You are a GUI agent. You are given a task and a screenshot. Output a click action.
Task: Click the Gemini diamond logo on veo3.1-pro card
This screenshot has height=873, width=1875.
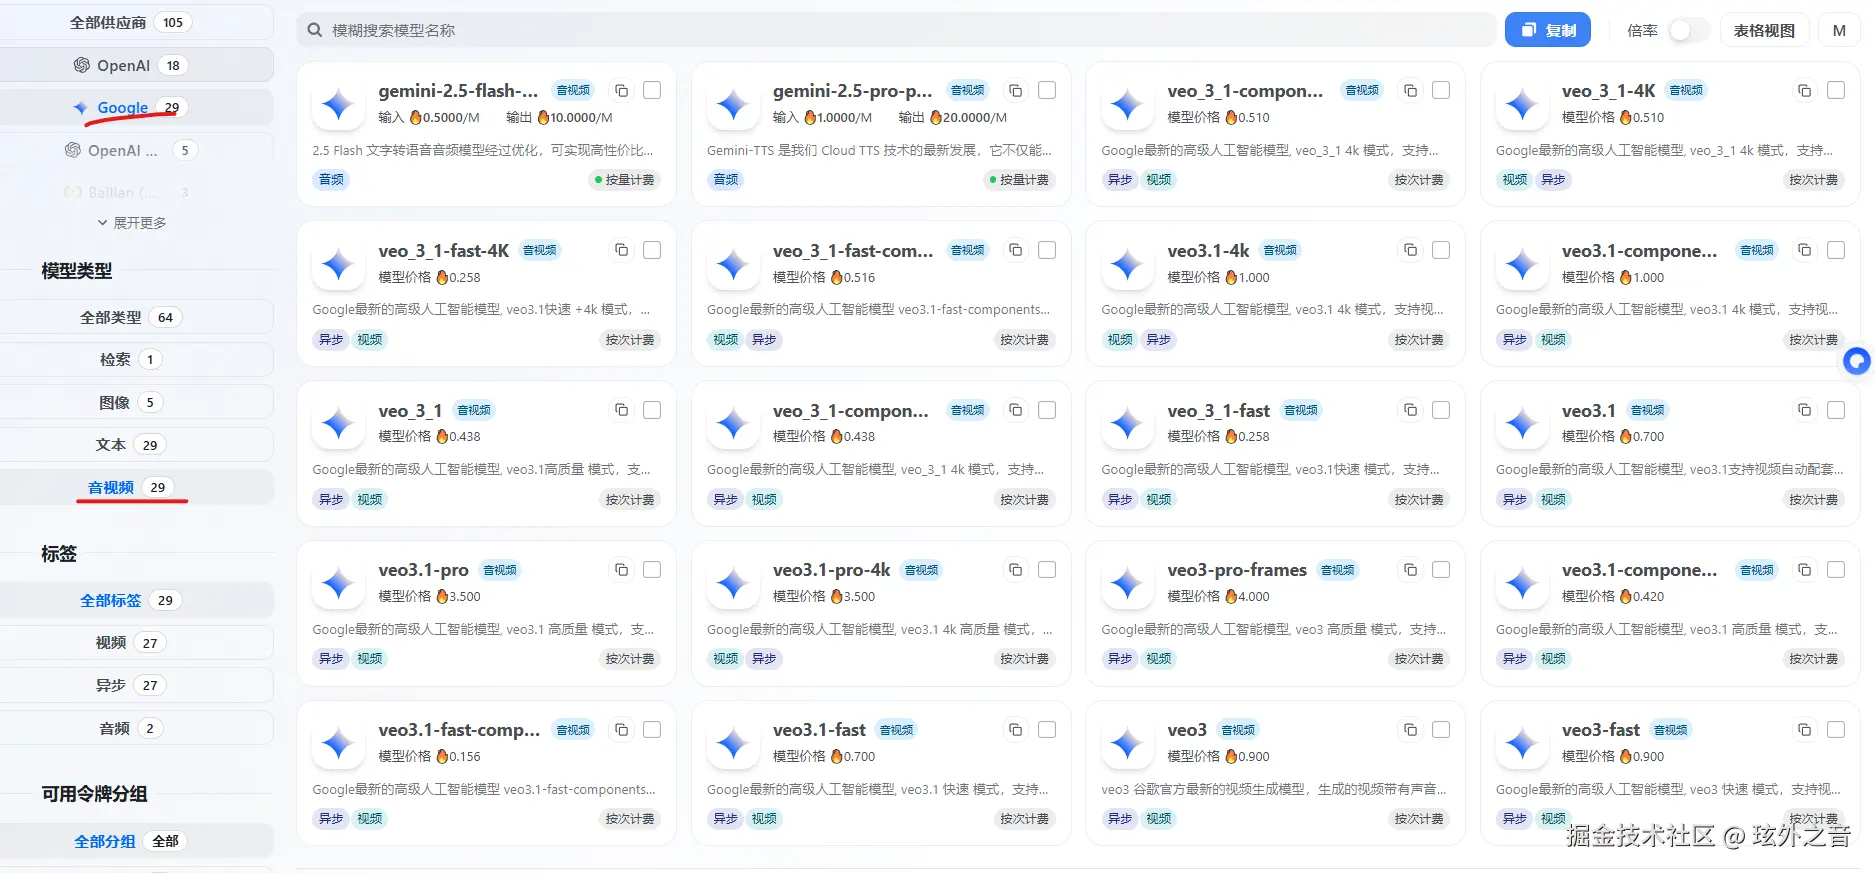tap(337, 583)
